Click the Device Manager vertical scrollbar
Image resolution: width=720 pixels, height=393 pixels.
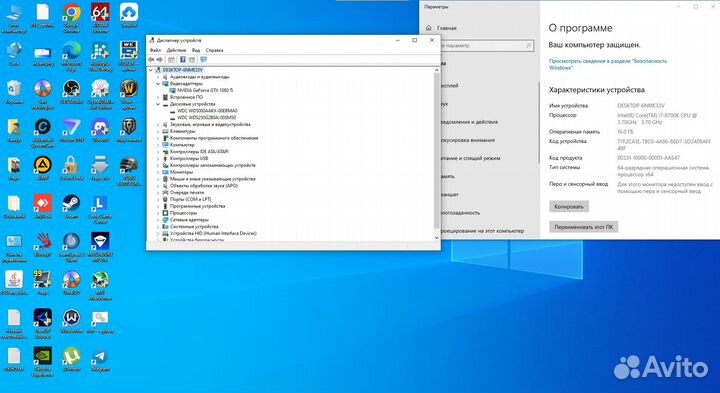[436, 152]
